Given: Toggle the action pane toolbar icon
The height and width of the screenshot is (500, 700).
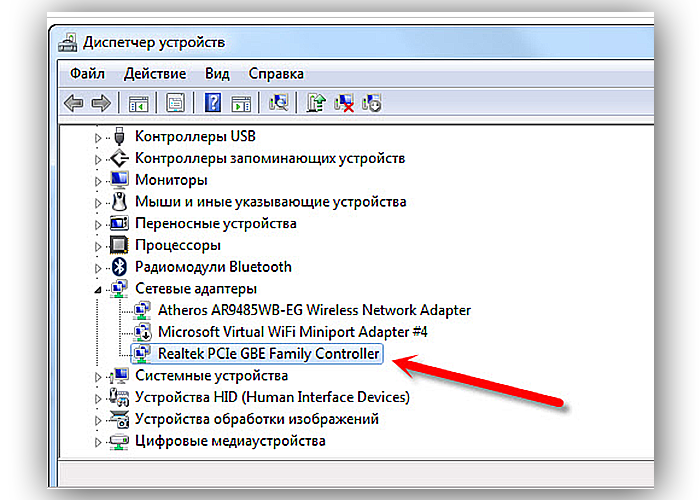Looking at the screenshot, I should pos(241,104).
